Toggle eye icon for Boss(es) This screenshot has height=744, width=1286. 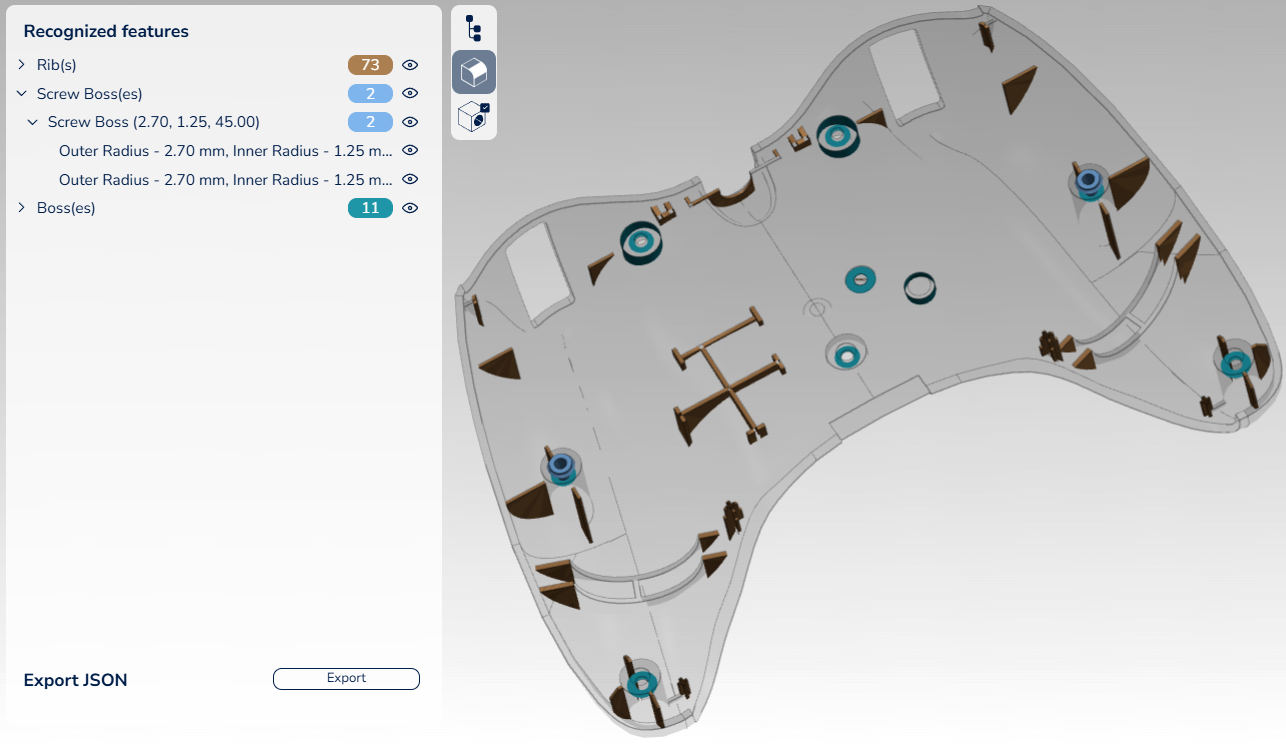pos(410,208)
